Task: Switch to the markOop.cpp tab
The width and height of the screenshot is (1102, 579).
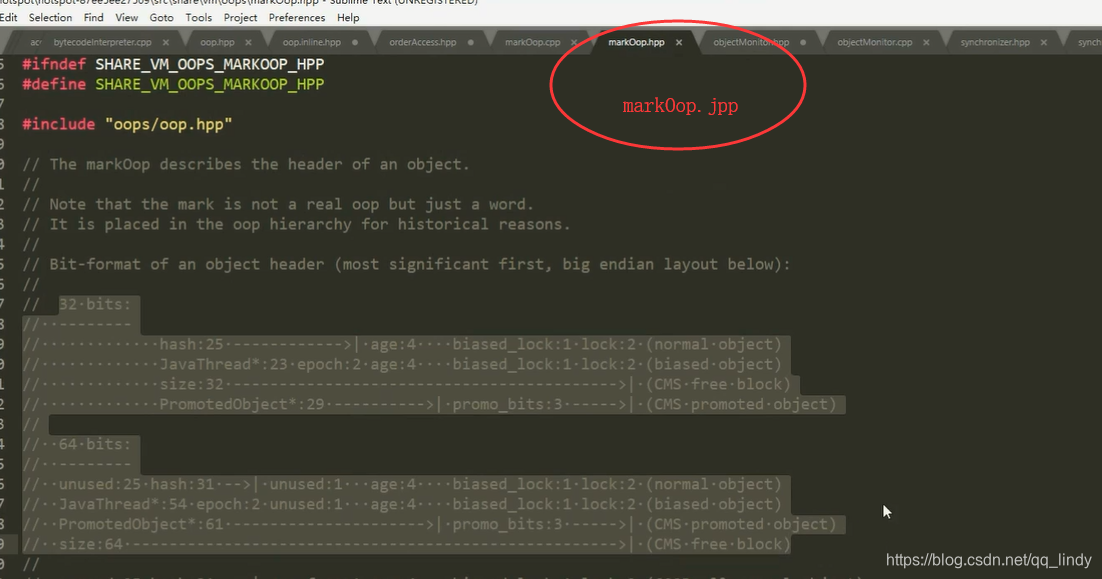Action: coord(533,43)
